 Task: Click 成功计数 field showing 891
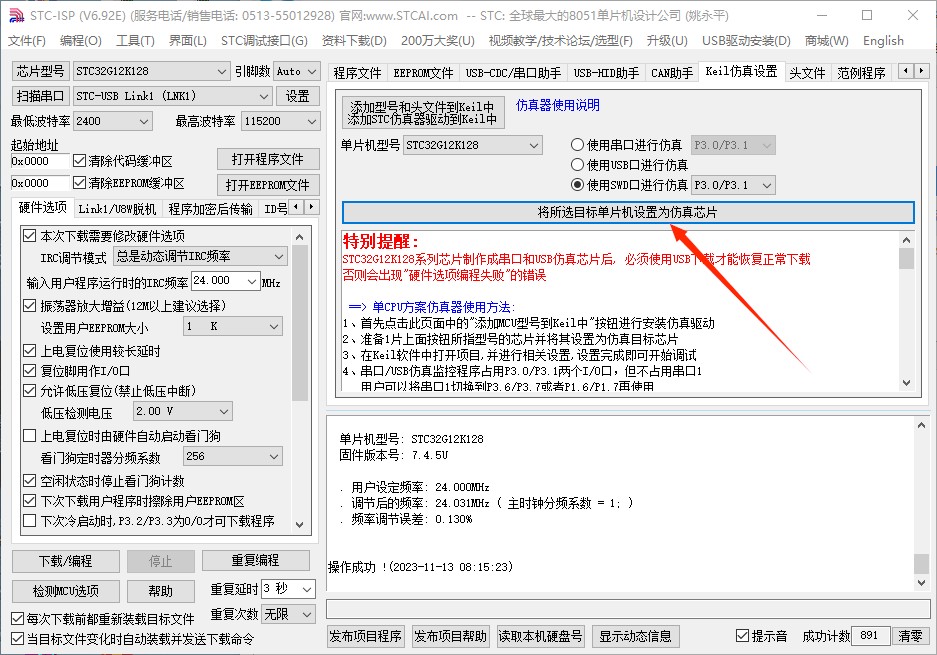pyautogui.click(x=870, y=636)
